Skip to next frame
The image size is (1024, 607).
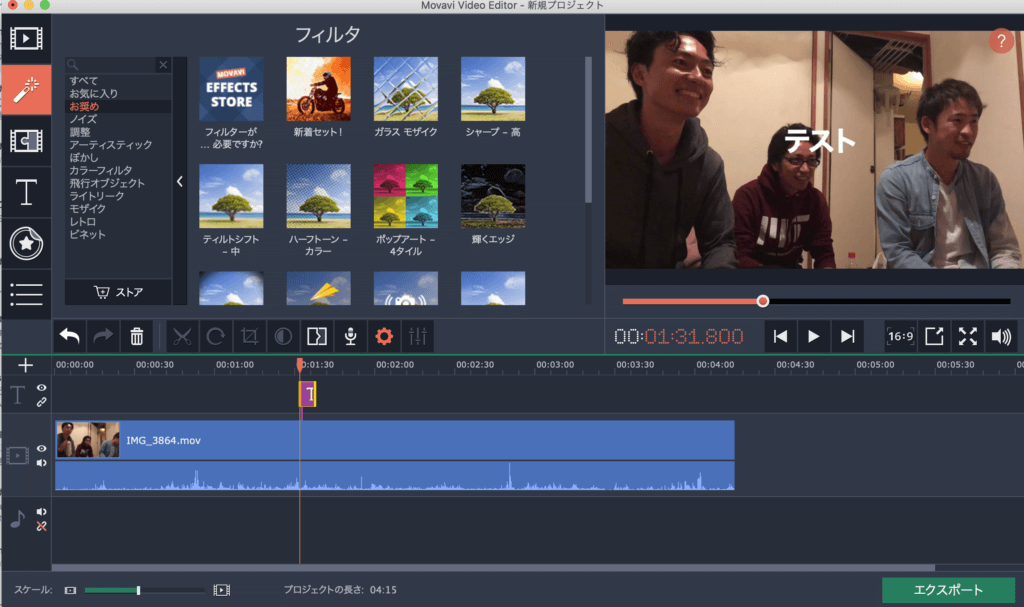[x=848, y=336]
